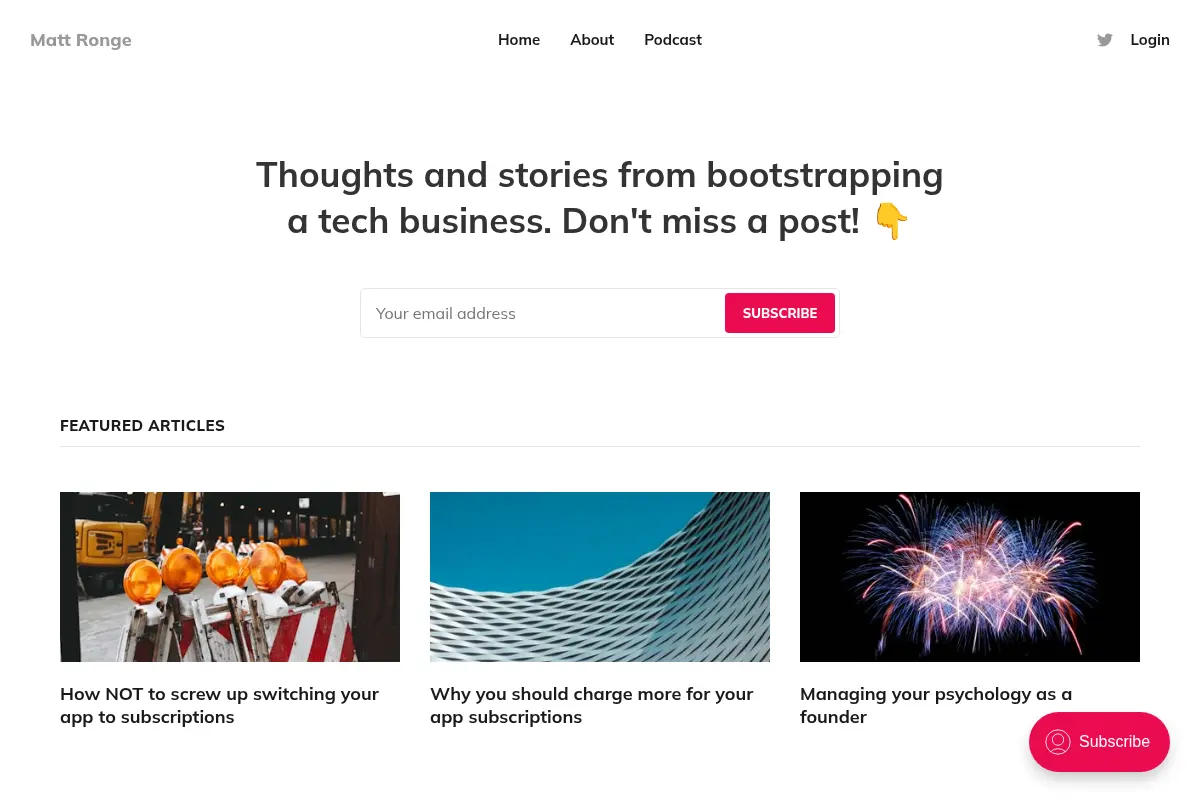Read How NOT to screw up switching article
Screen dimensions: 1200x800
tap(219, 705)
